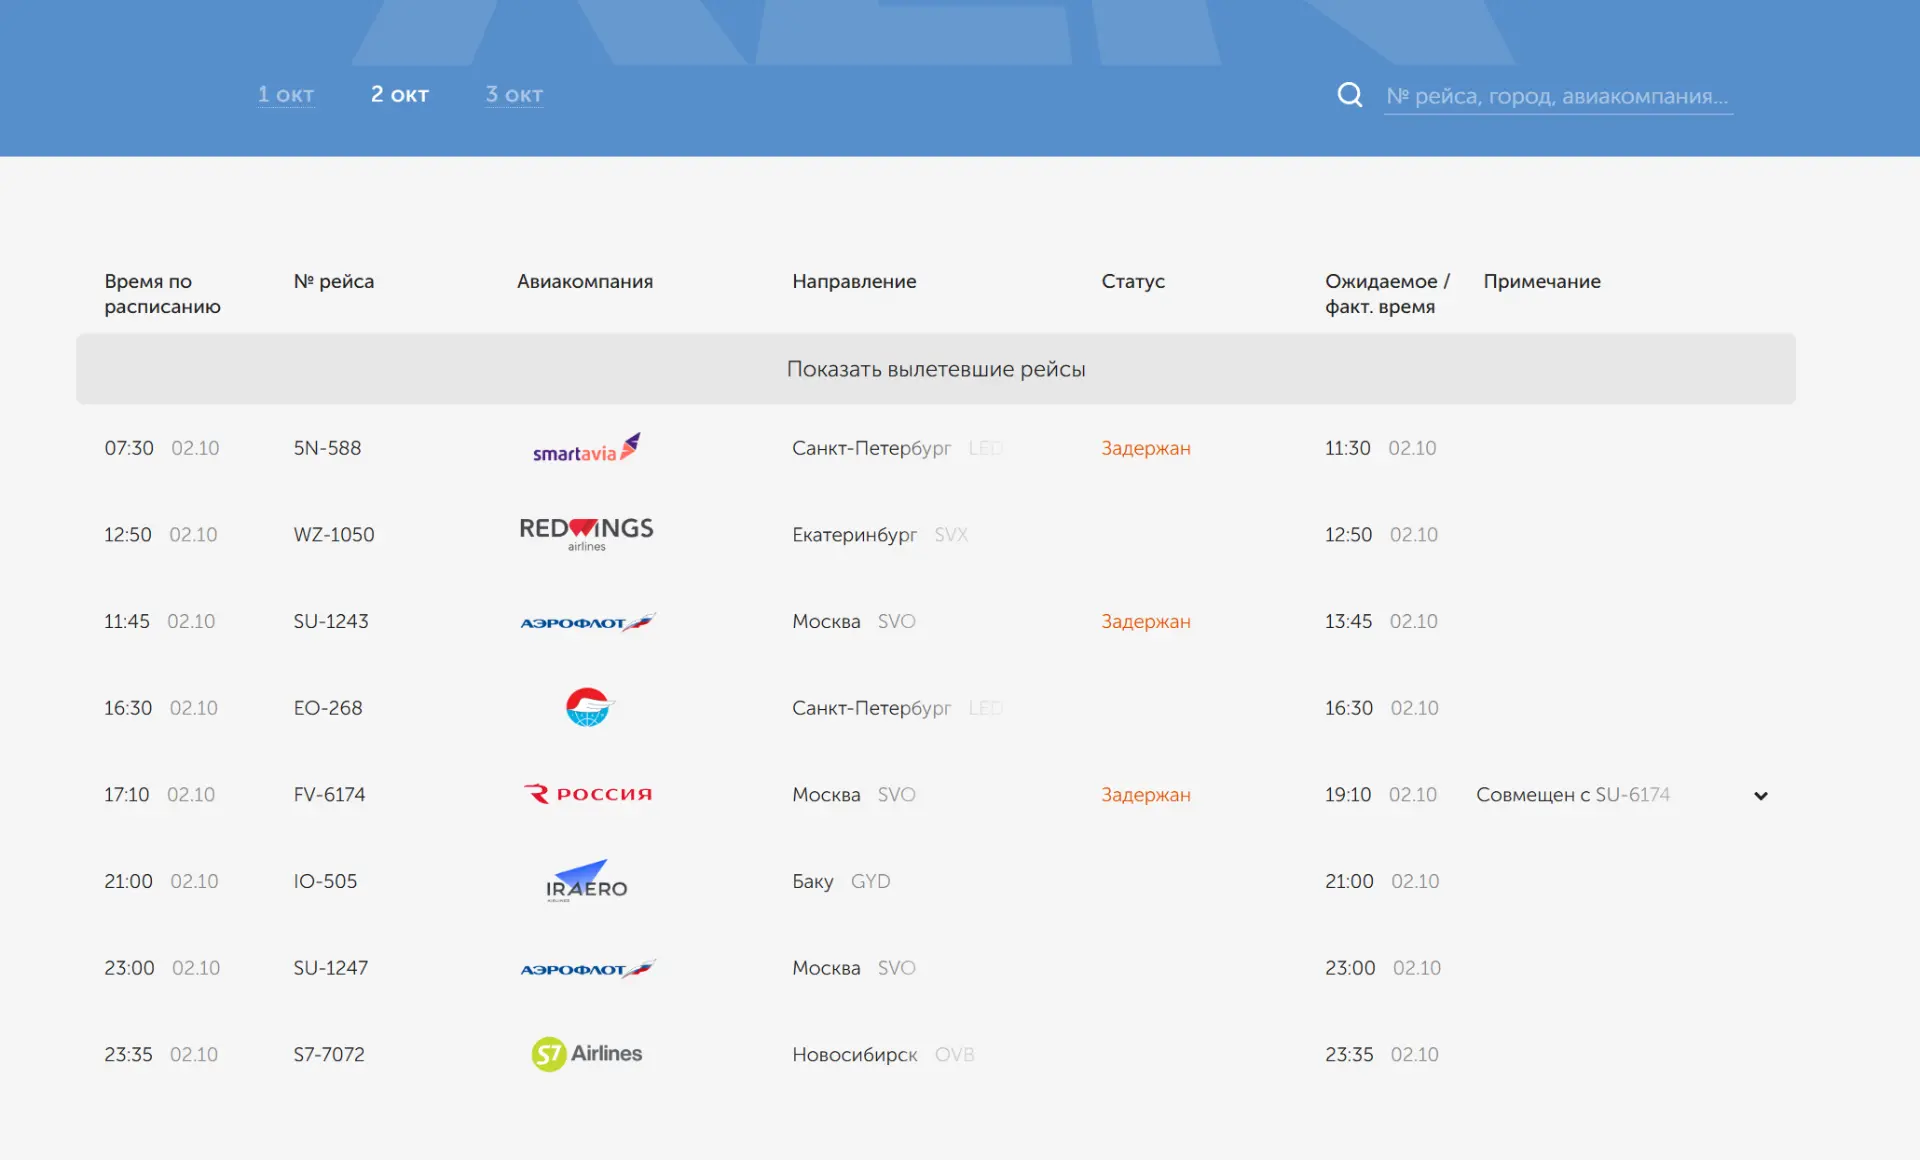Click Задержан status for flight 5N-588
Screen dimensions: 1920x1160
click(x=1146, y=448)
